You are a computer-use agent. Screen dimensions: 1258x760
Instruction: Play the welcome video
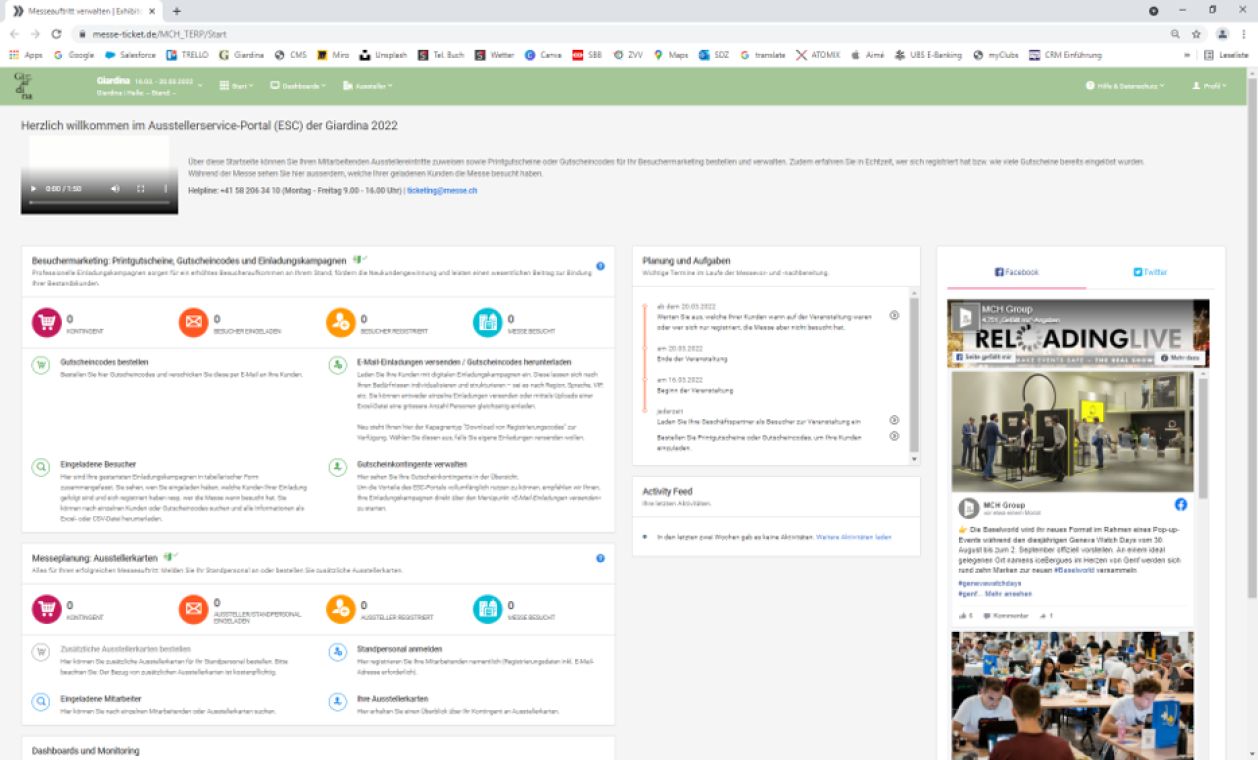point(33,188)
